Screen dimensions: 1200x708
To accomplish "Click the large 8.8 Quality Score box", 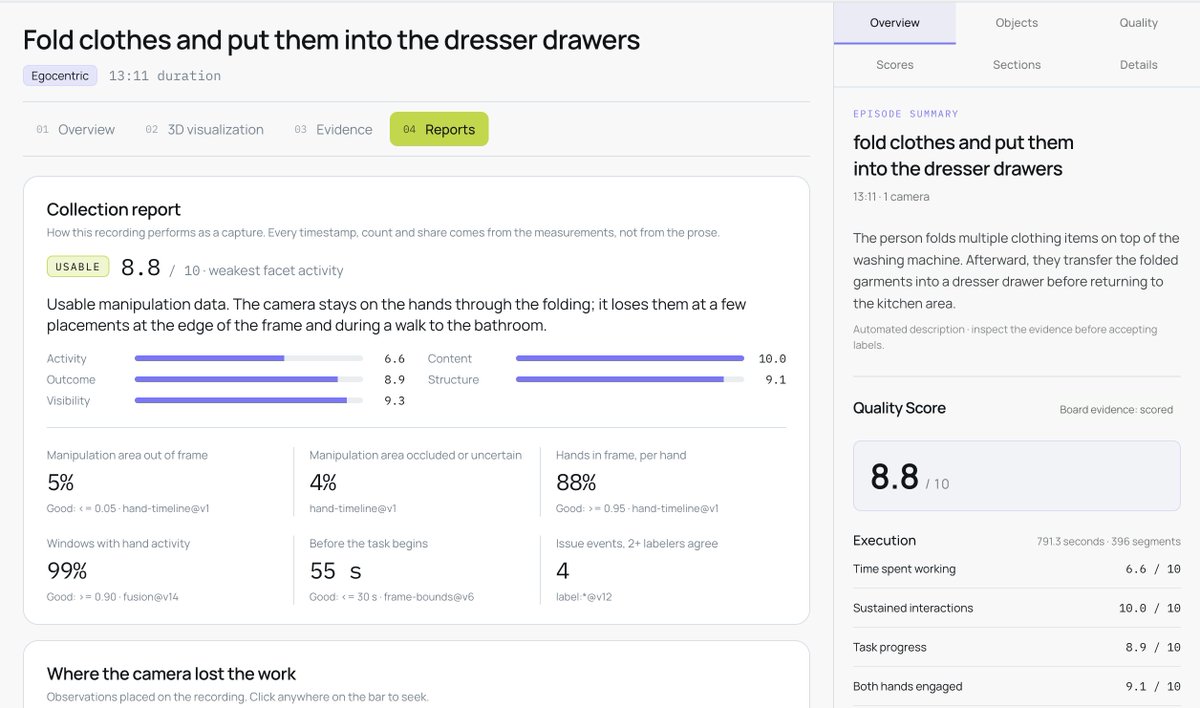I will point(1016,476).
